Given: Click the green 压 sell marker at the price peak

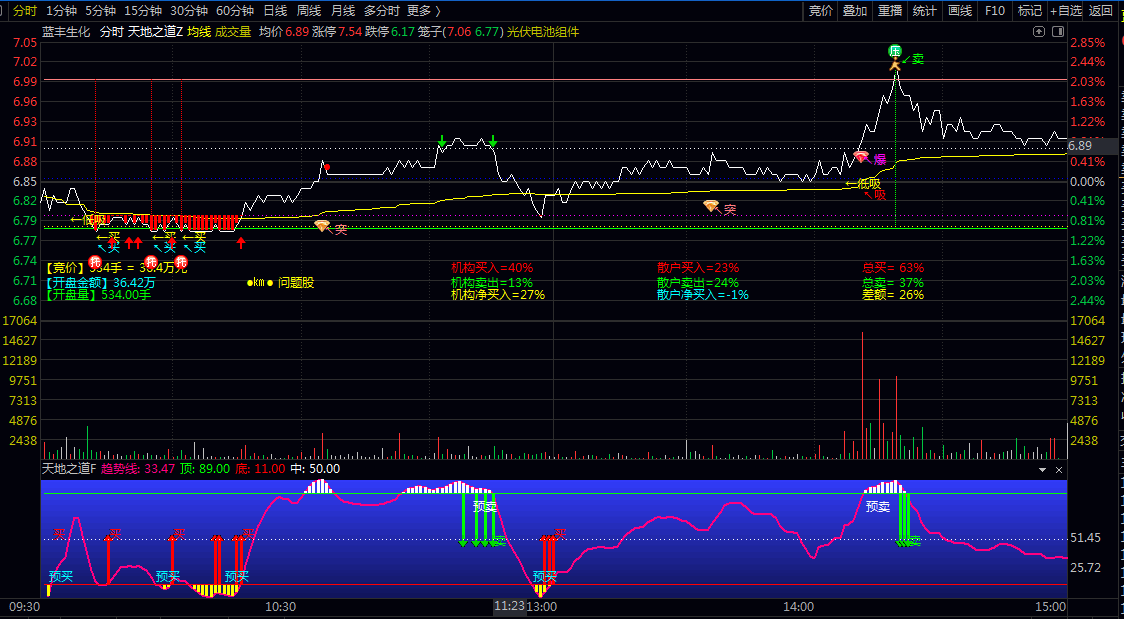Looking at the screenshot, I should [895, 51].
